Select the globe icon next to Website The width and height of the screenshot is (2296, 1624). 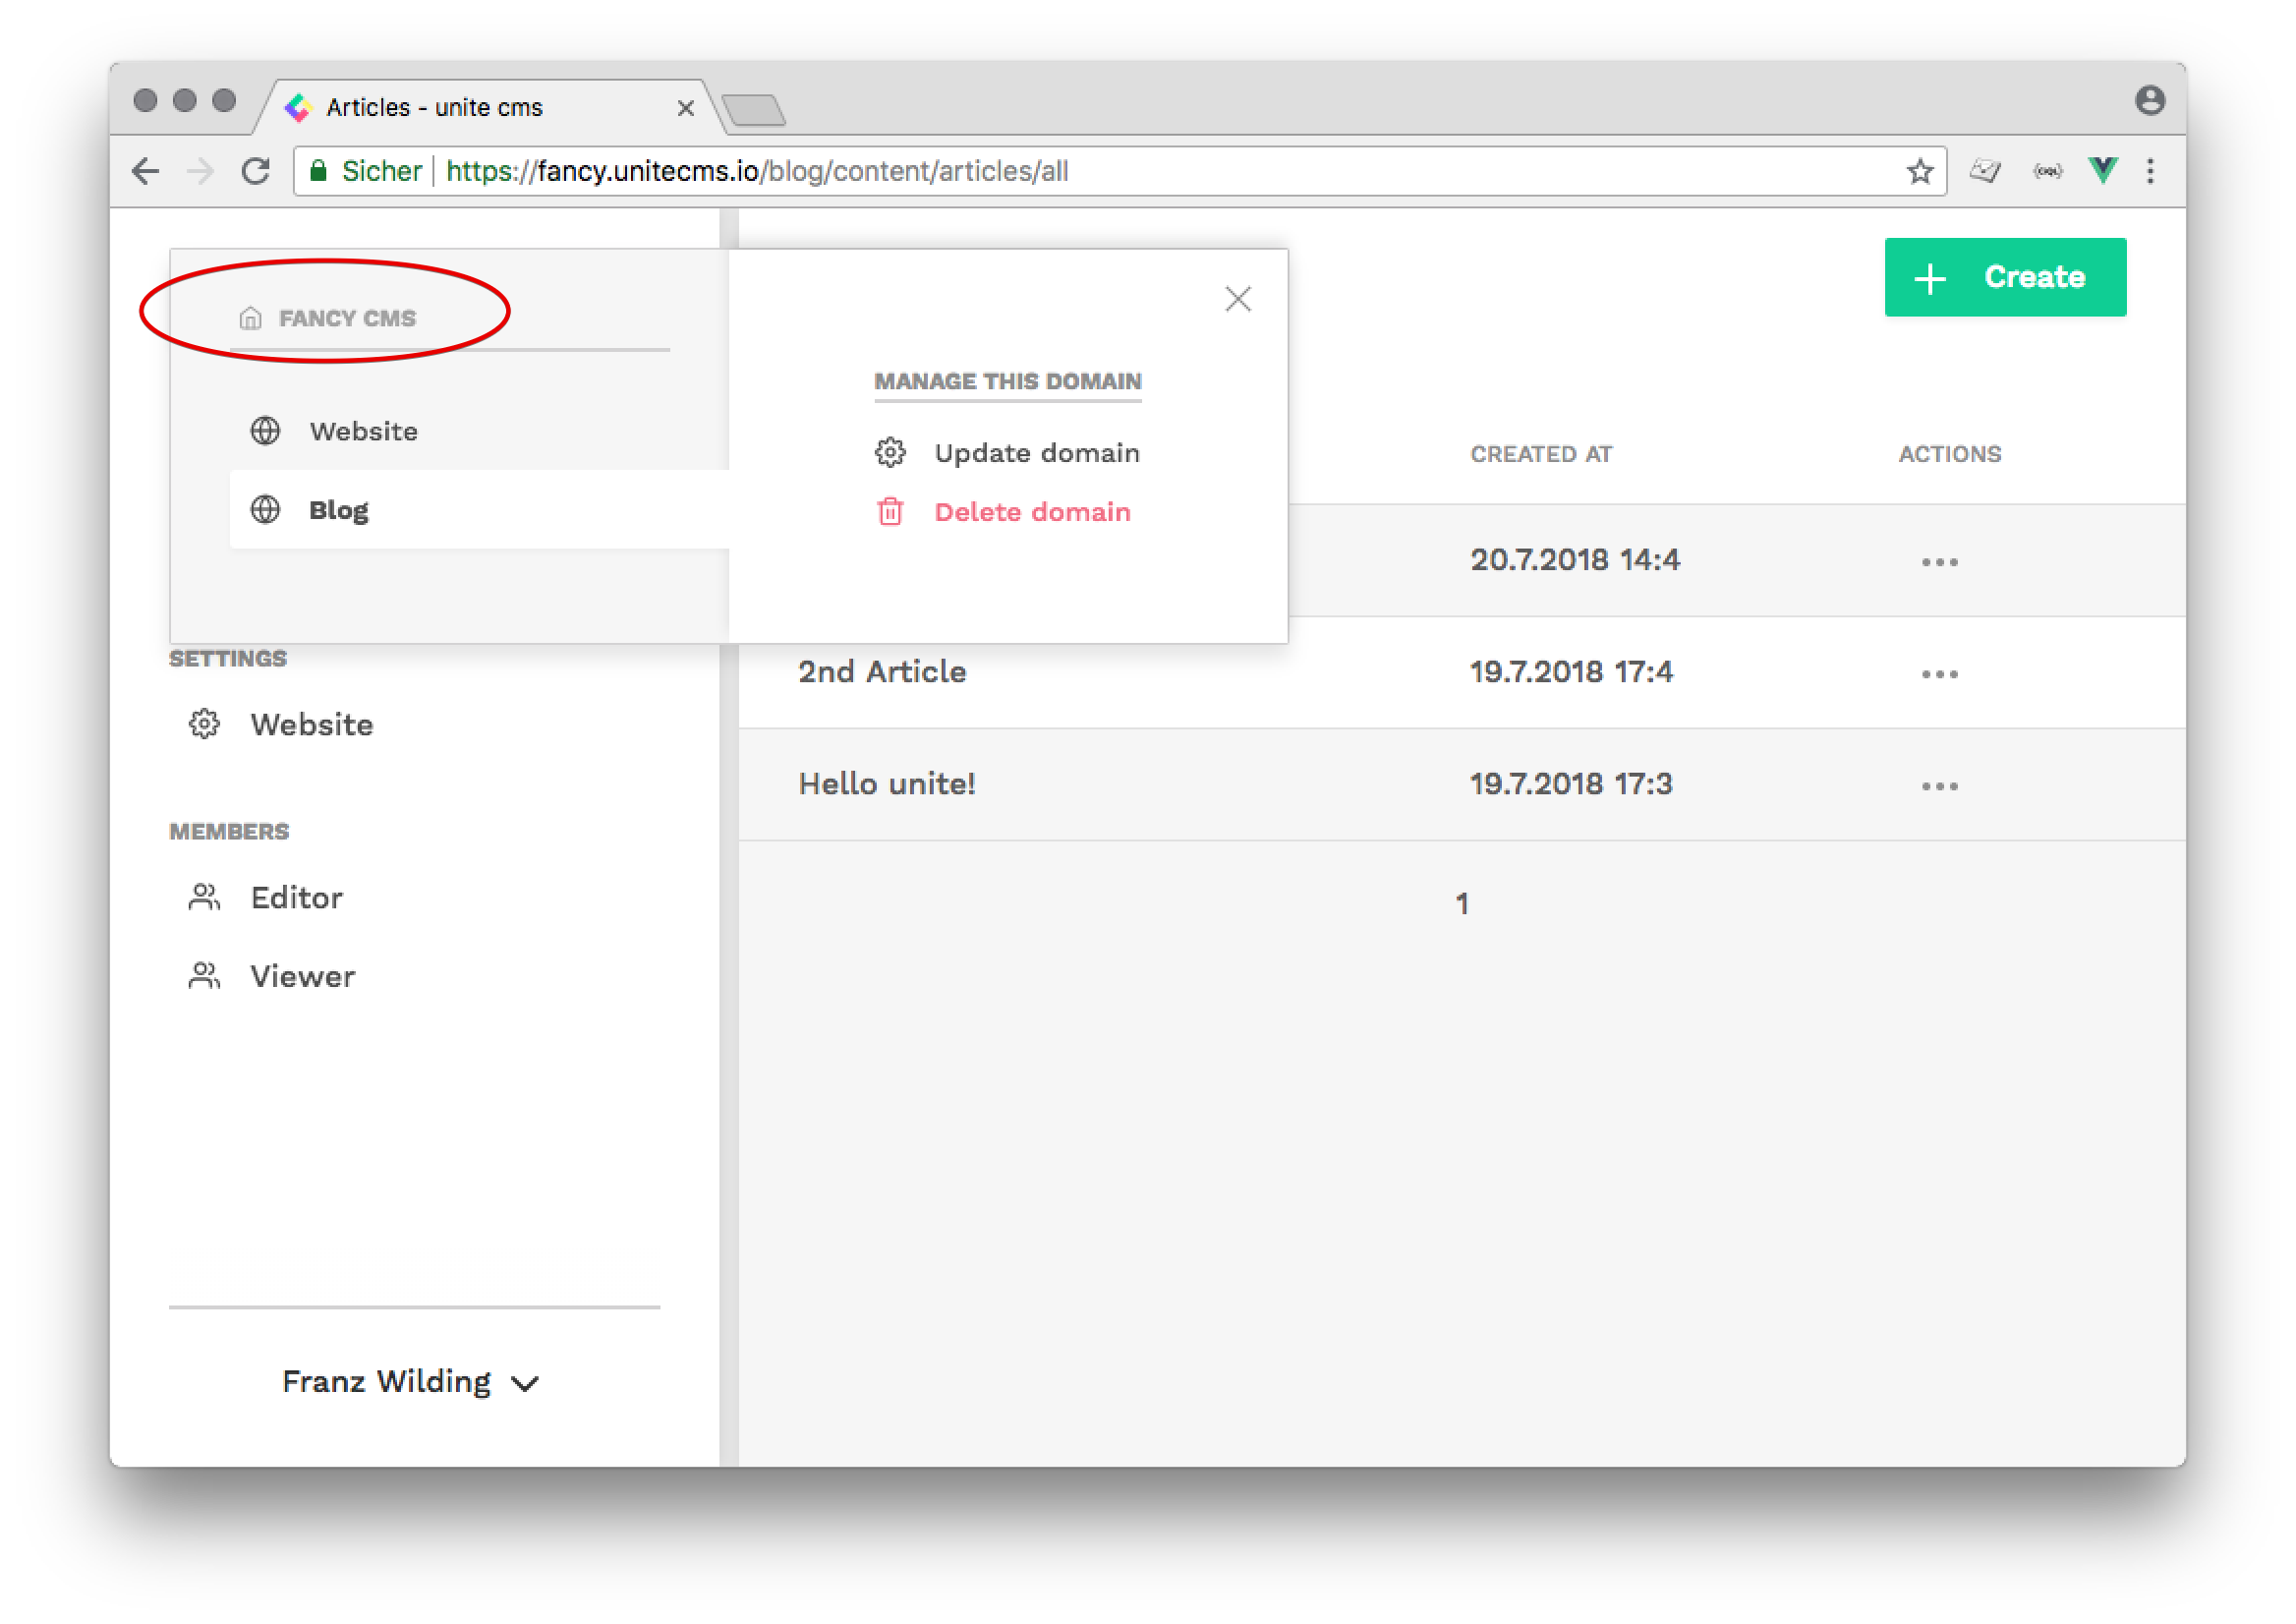tap(265, 431)
